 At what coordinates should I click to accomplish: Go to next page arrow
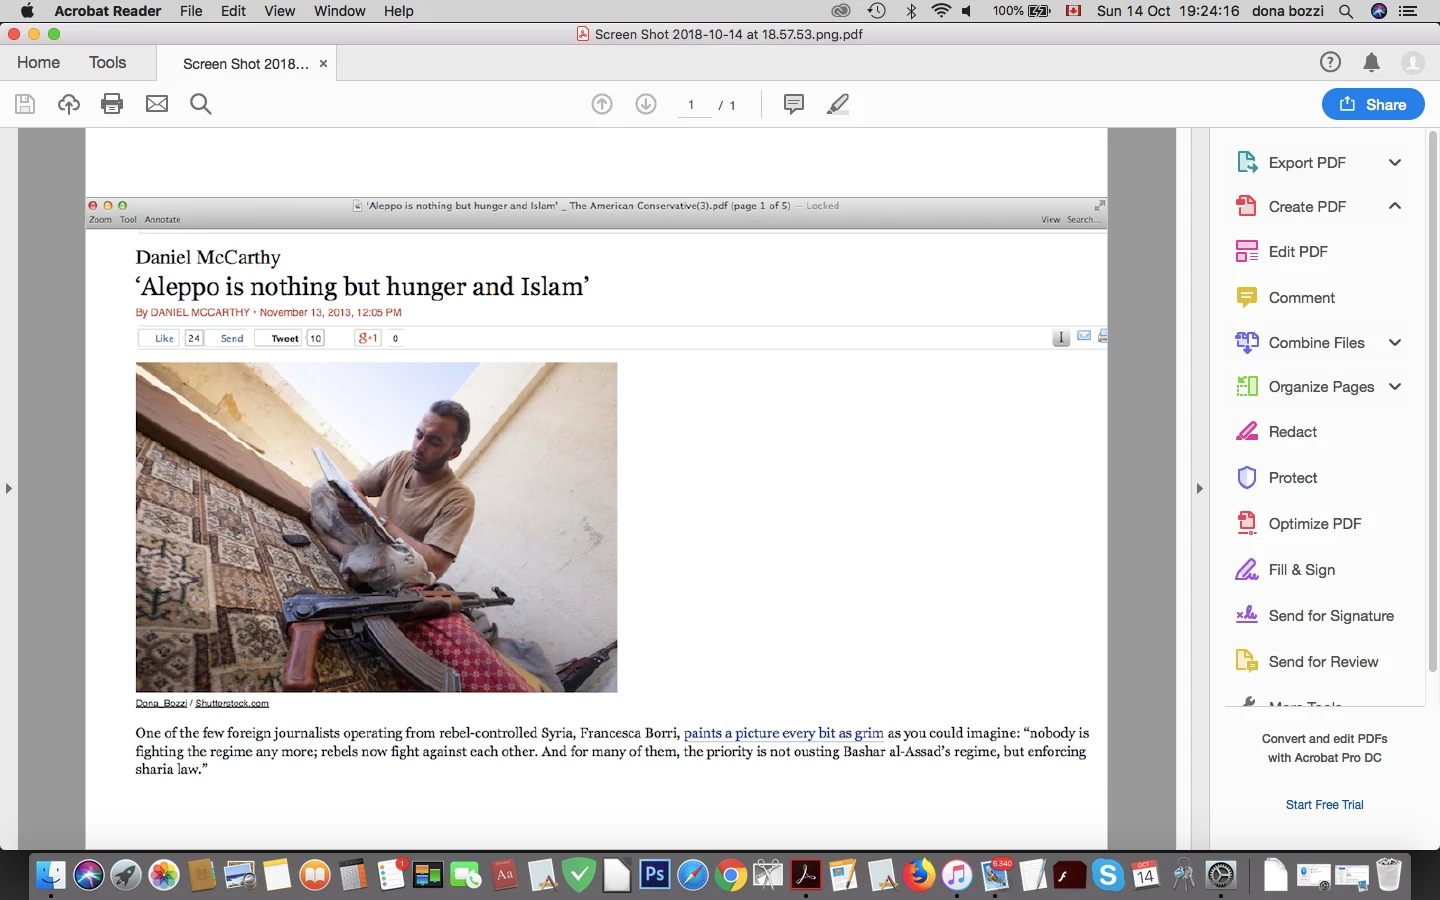(646, 104)
